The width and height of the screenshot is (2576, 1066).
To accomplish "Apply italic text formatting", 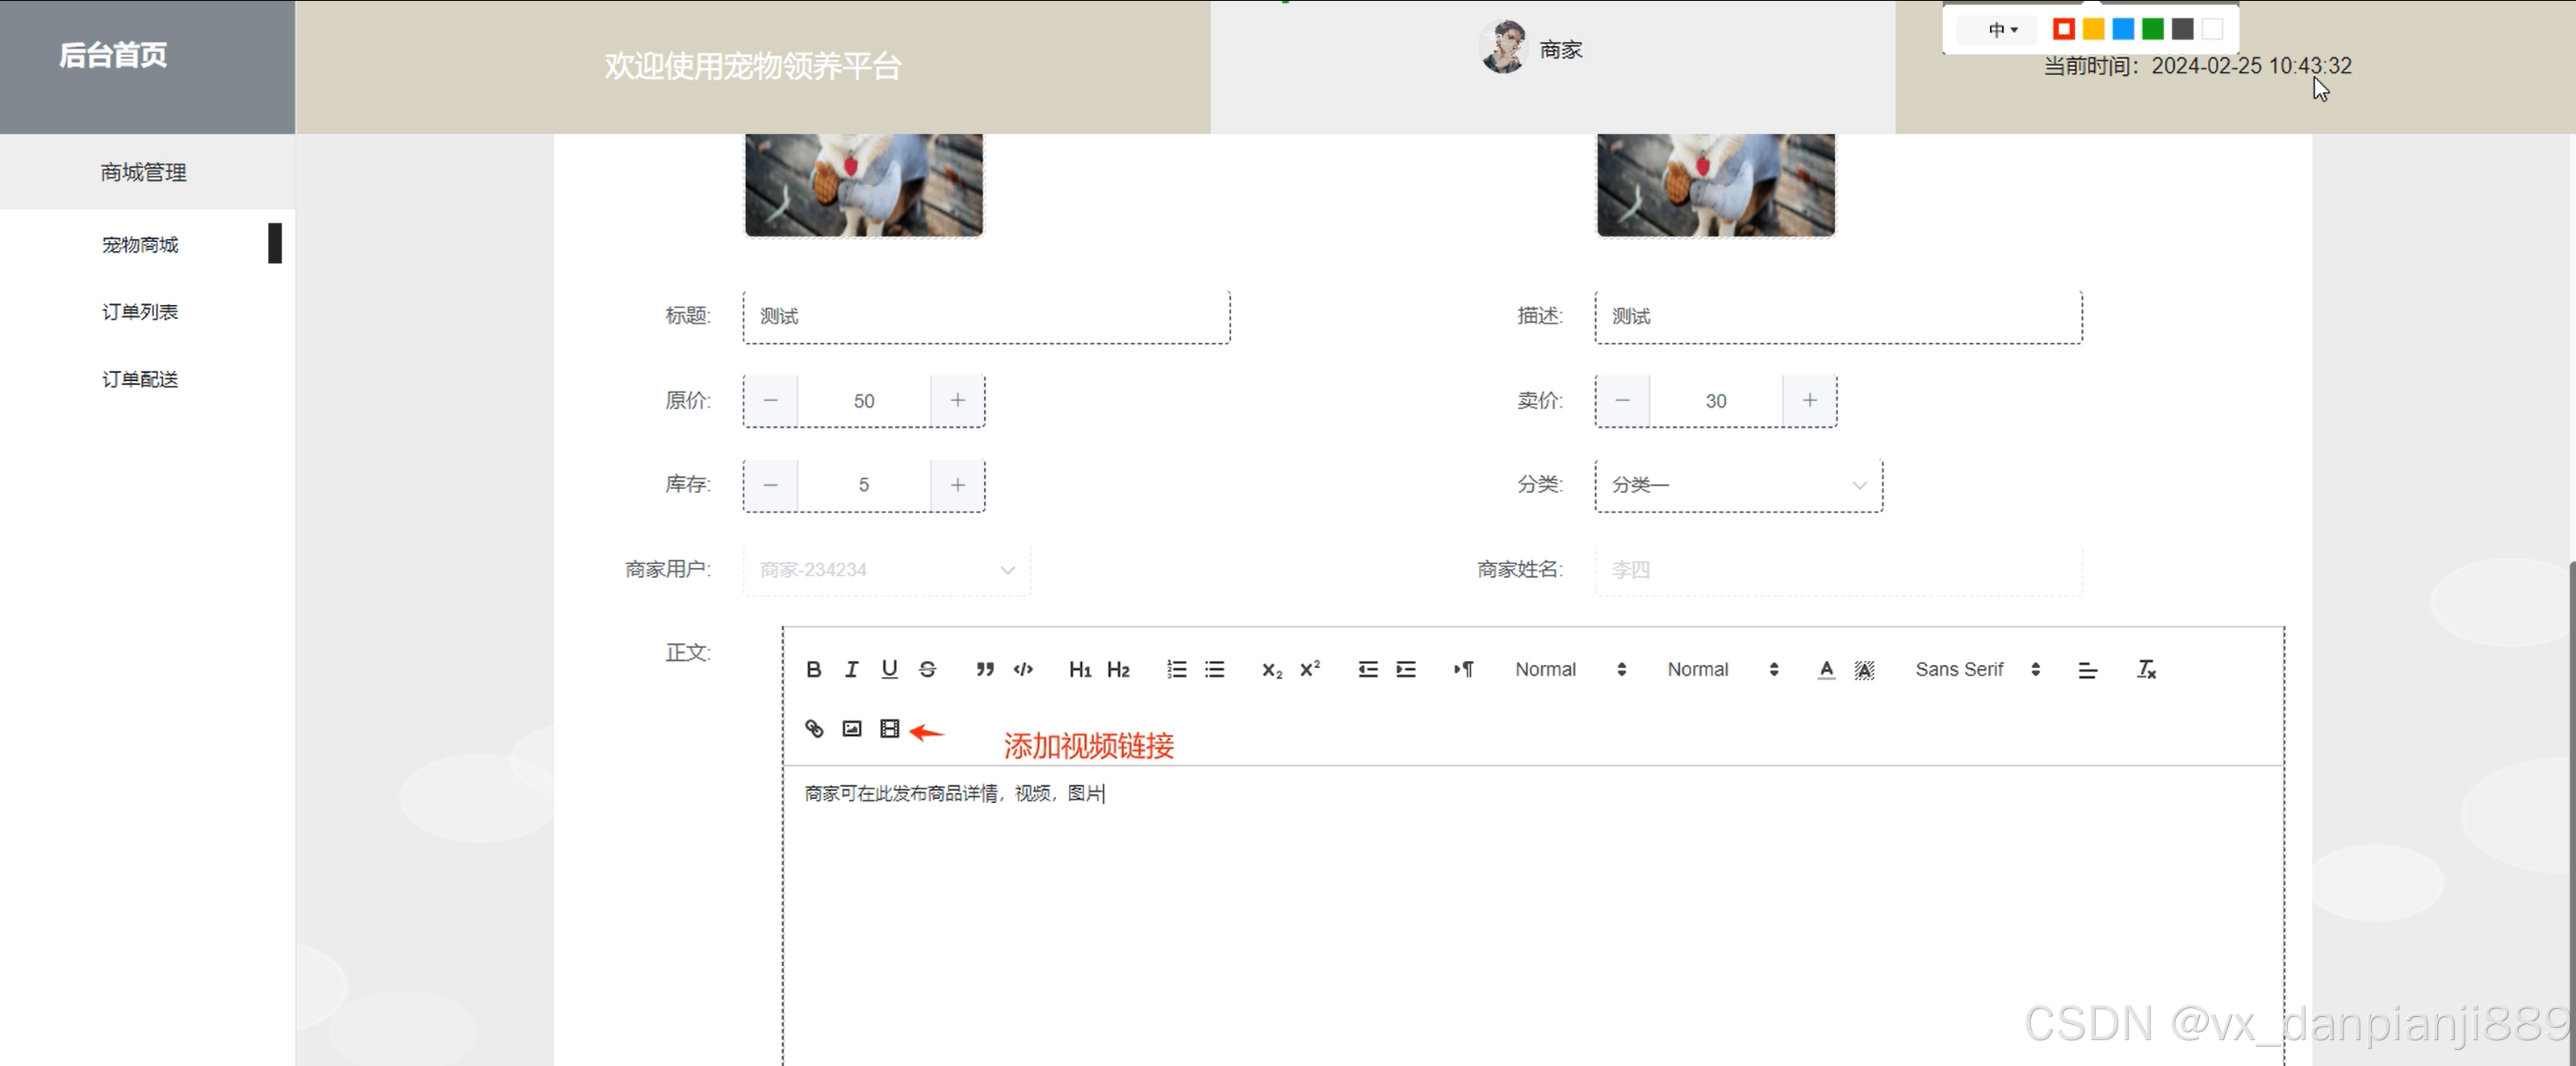I will click(851, 669).
